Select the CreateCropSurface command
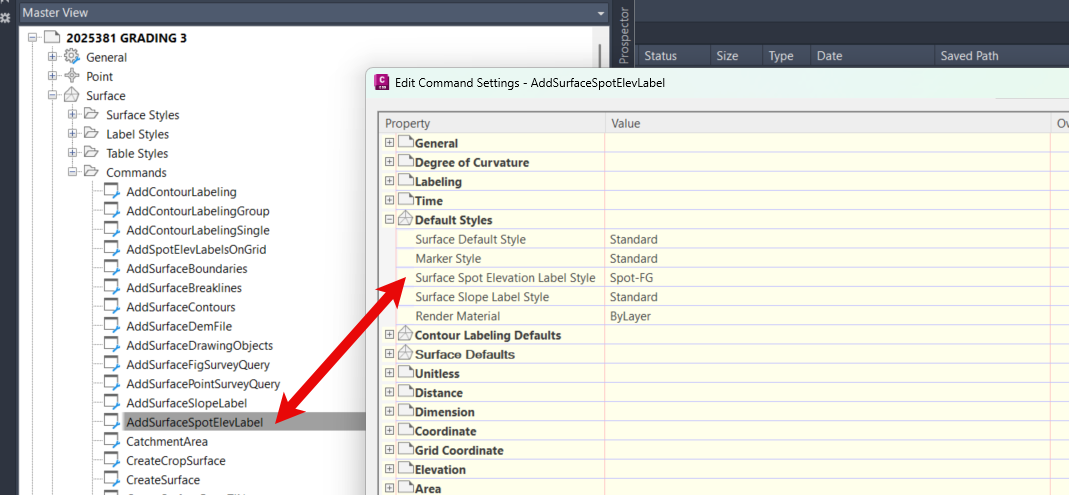Screen dimensions: 1069x495 point(176,460)
